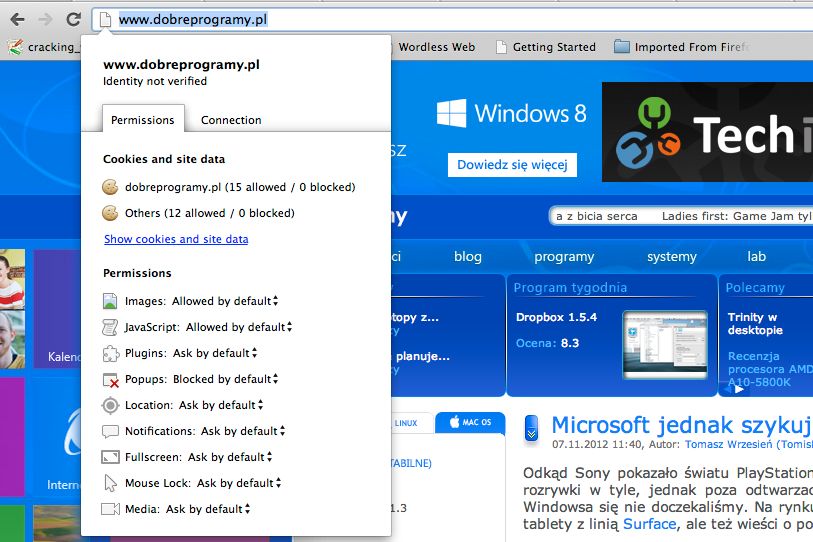Screen dimensions: 813x542
Task: Open JavaScript permission dropdown
Action: tap(239, 327)
